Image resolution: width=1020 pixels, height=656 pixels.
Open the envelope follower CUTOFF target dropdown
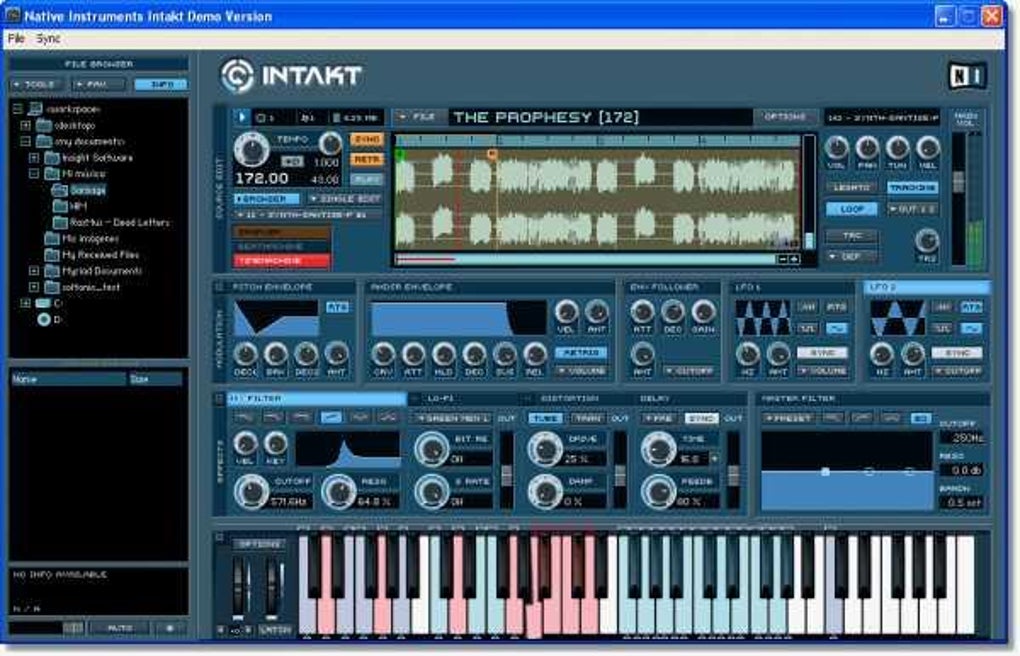coord(690,371)
